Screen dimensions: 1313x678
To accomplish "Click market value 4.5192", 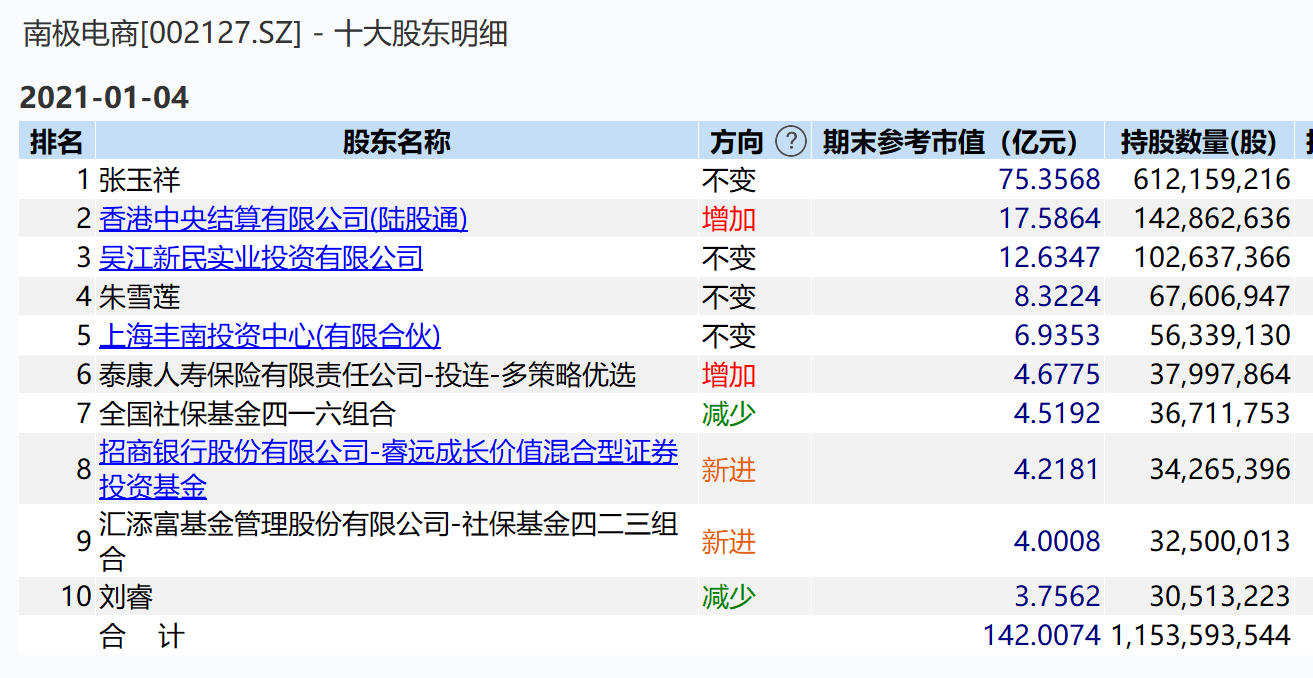I will [1057, 414].
